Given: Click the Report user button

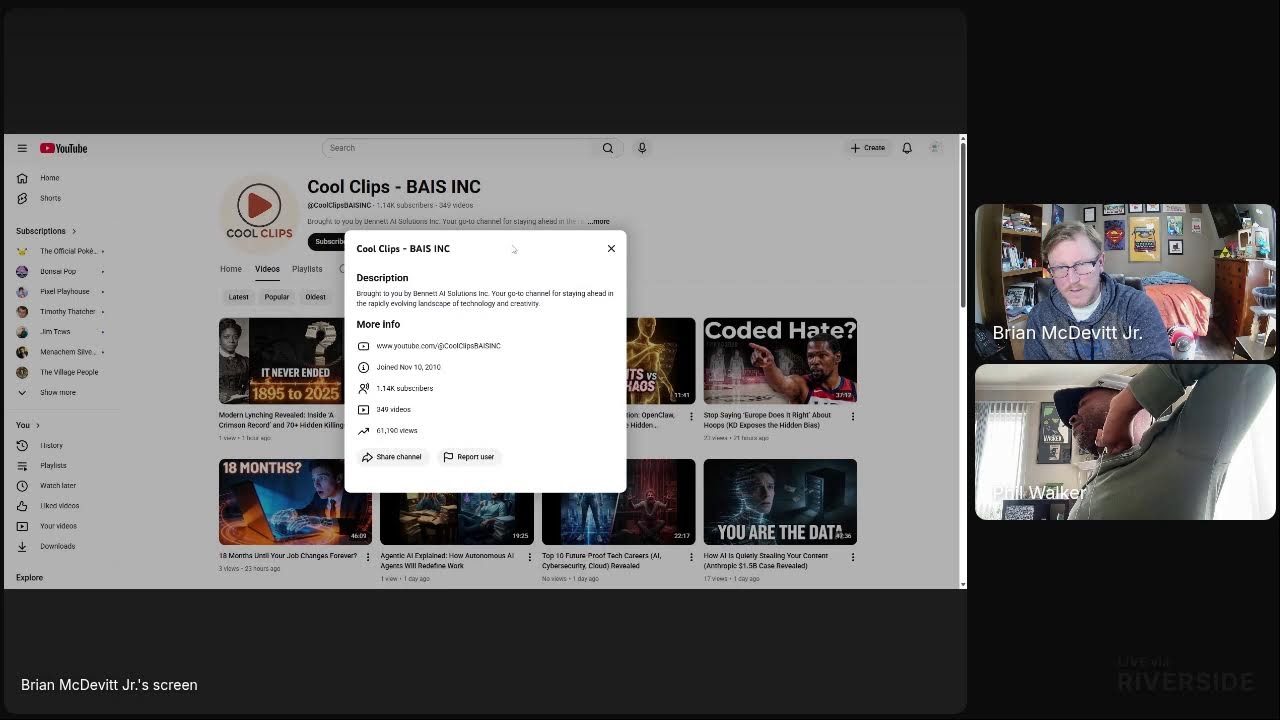Looking at the screenshot, I should pos(469,457).
